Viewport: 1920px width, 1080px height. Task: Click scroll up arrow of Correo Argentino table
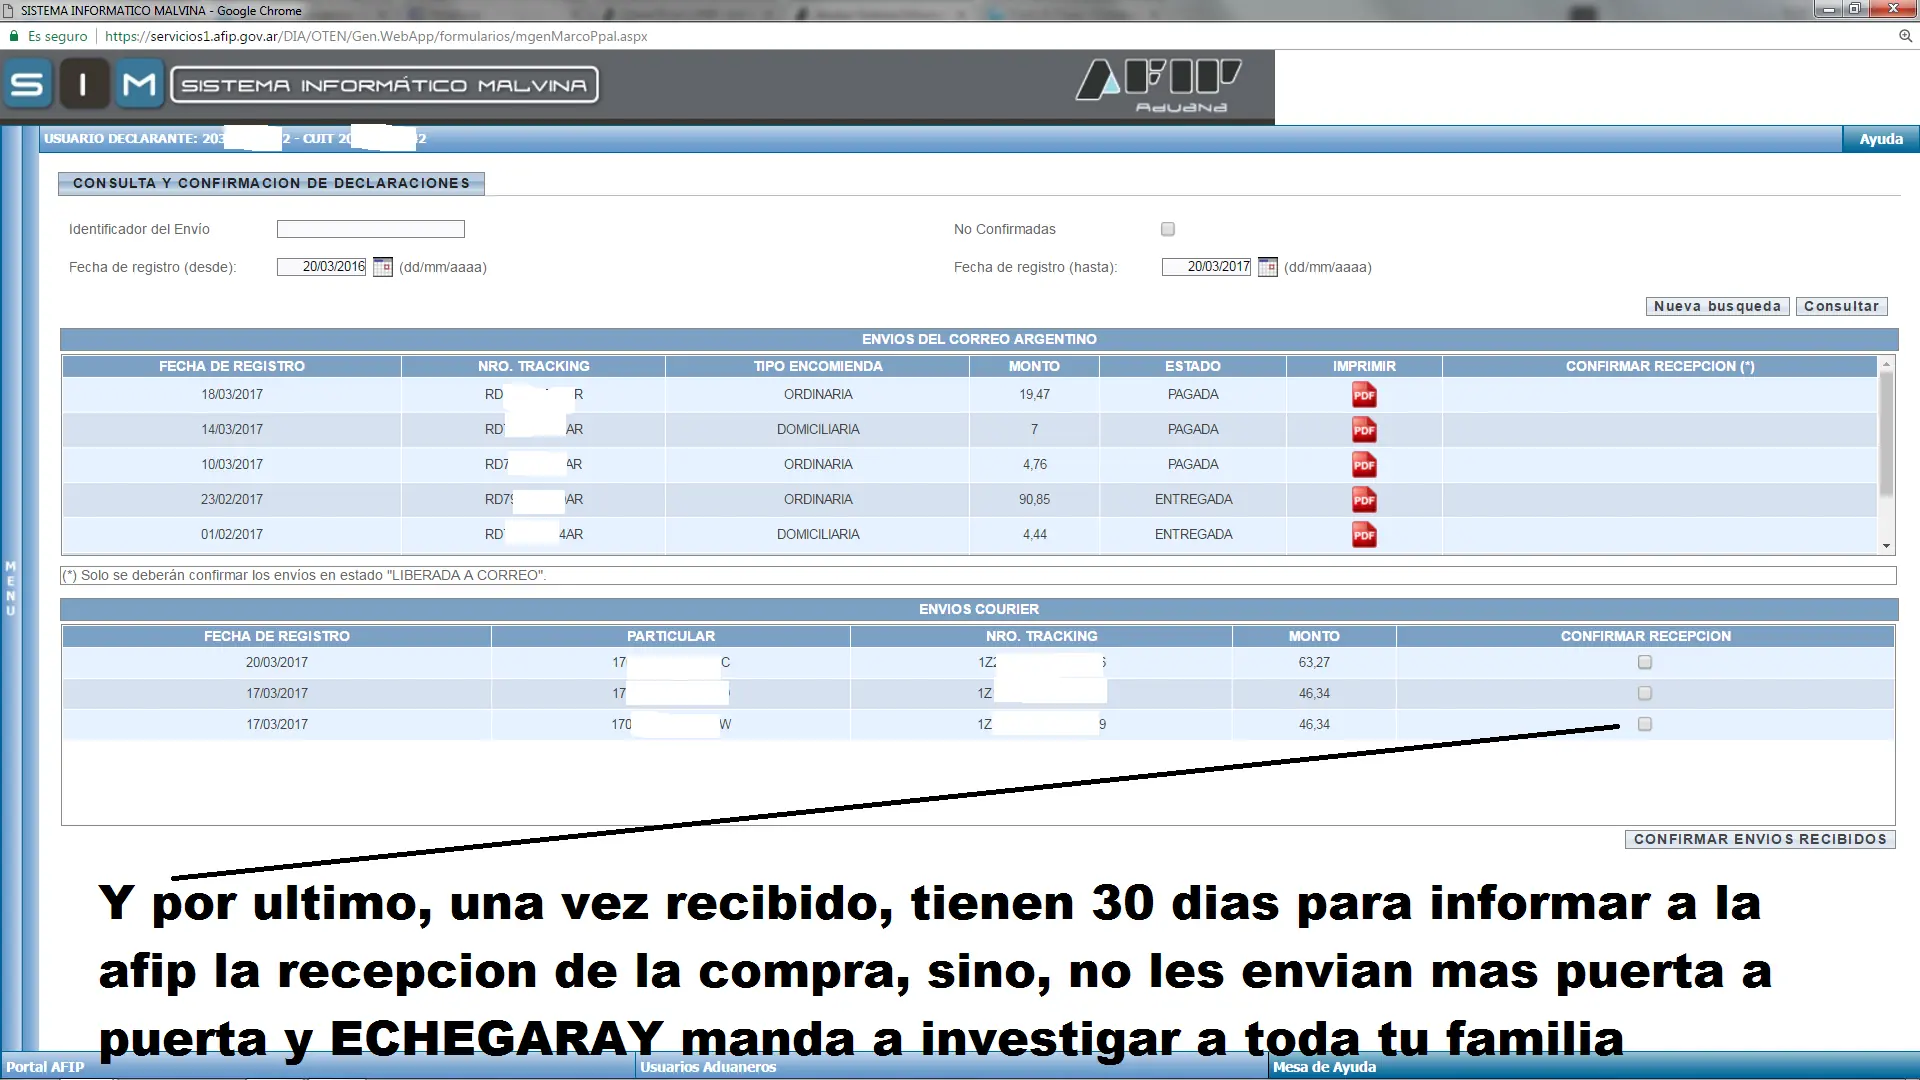(1886, 362)
